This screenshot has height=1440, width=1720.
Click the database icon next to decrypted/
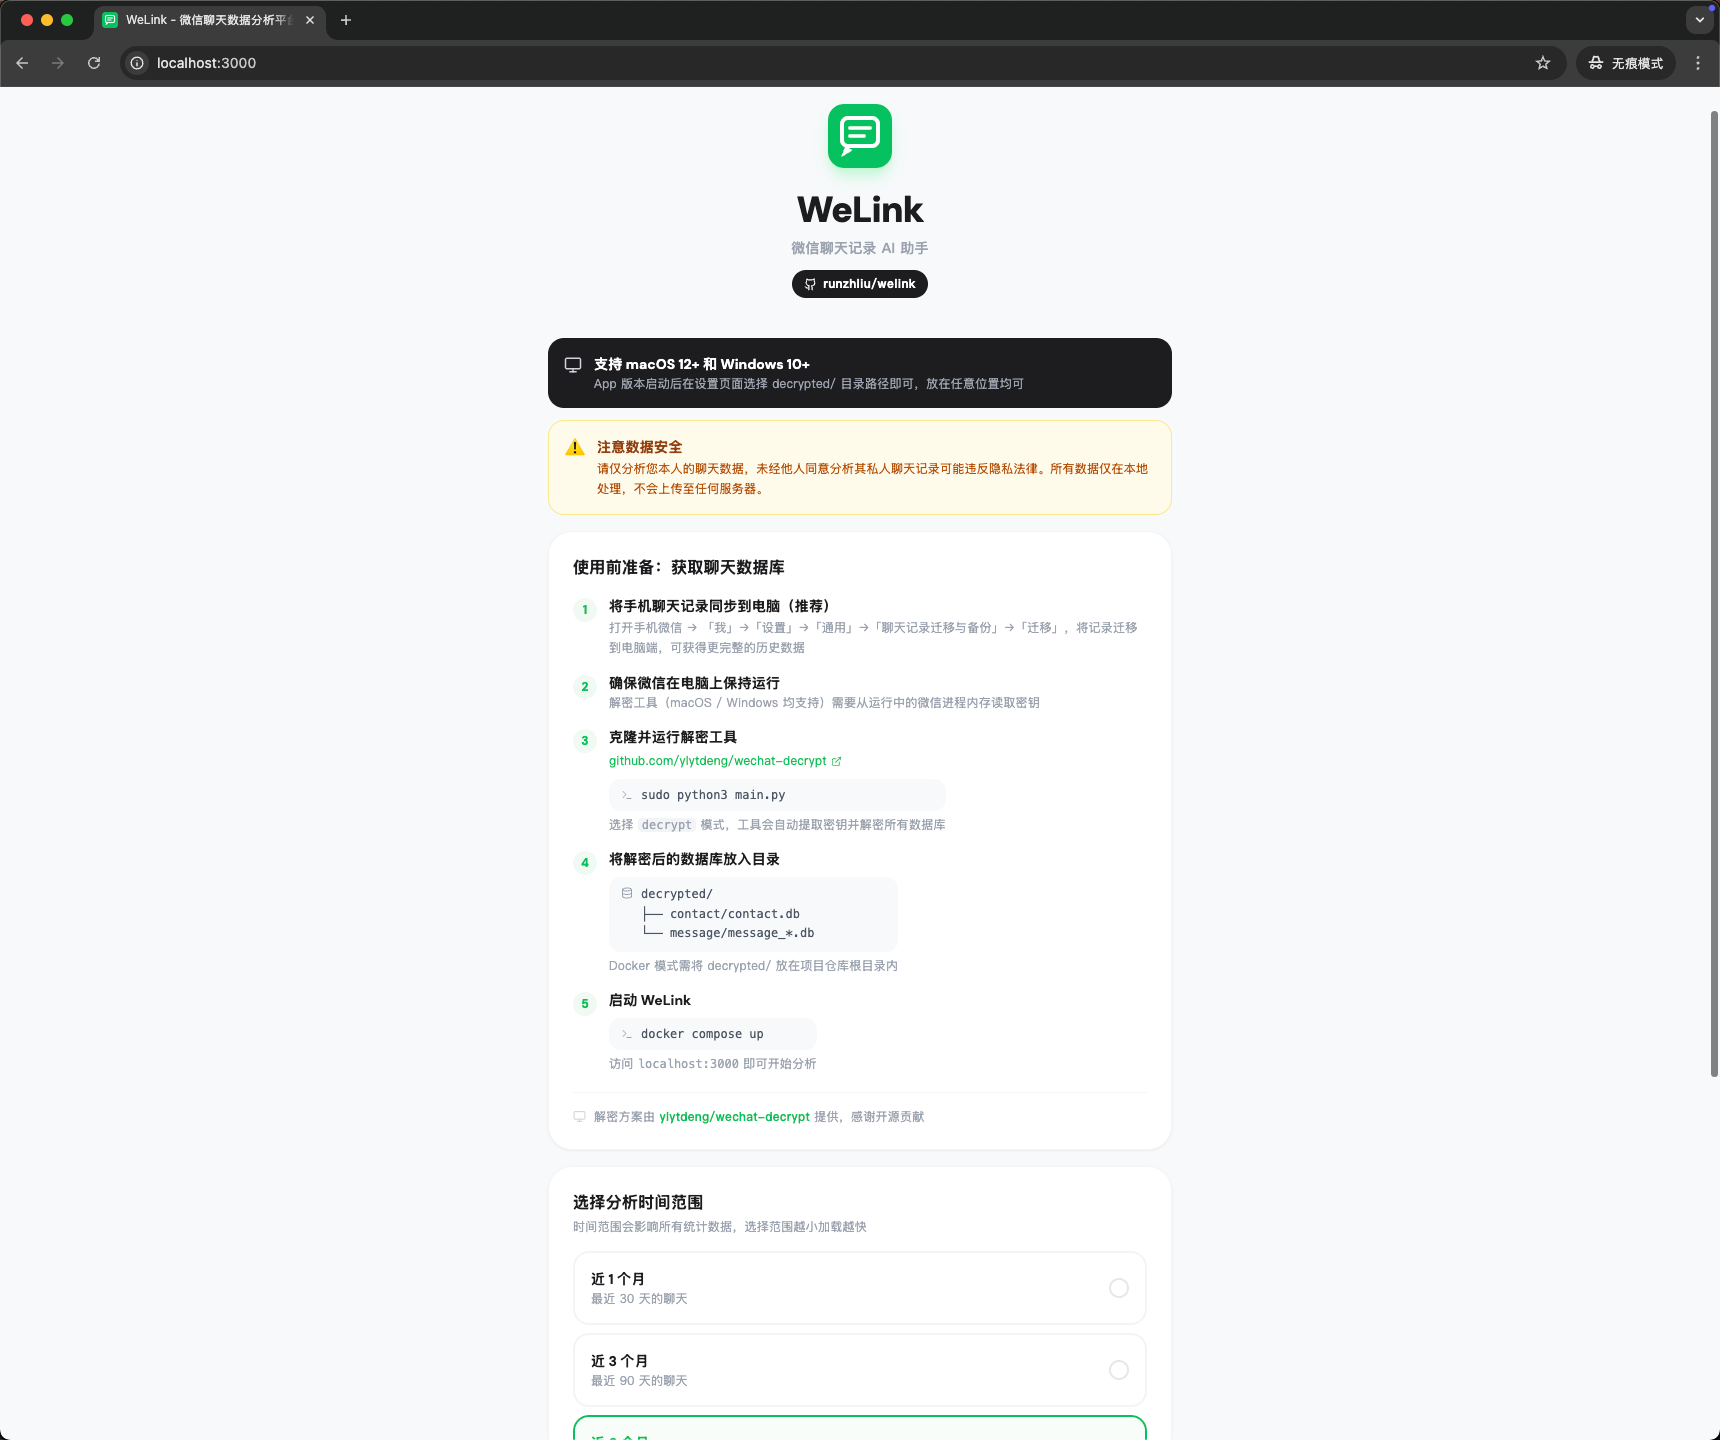coord(627,893)
